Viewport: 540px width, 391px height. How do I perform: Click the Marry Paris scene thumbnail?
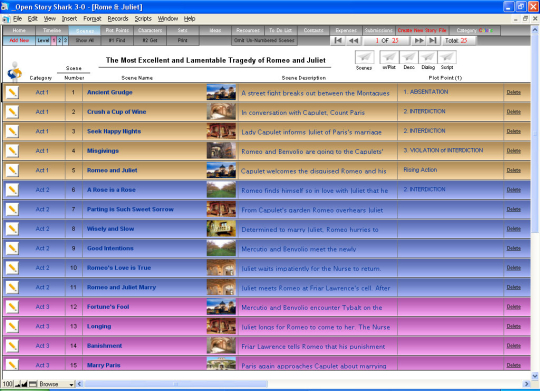(221, 364)
